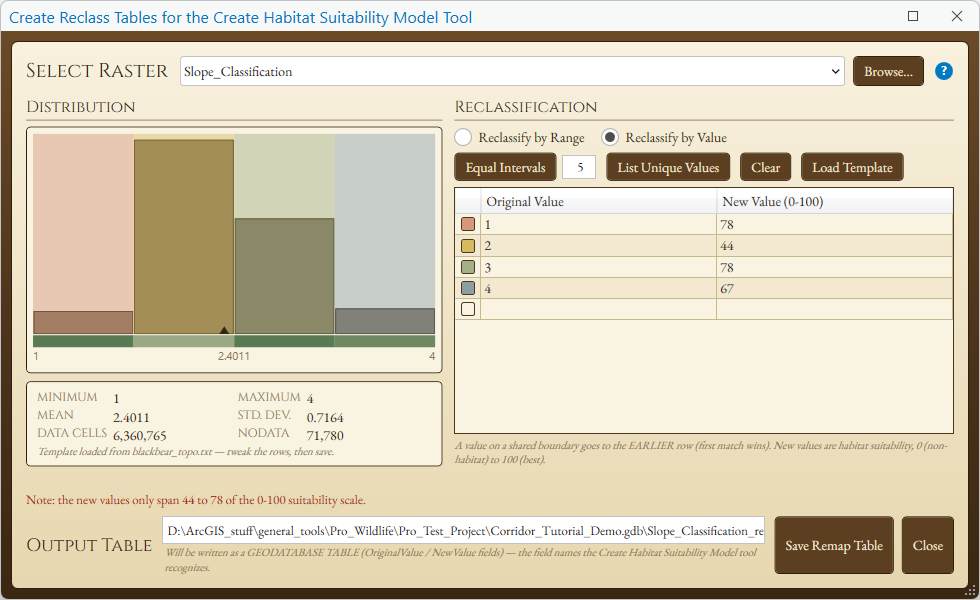Click the window resize grip in corner
Viewport: 980px width, 600px height.
click(971, 591)
